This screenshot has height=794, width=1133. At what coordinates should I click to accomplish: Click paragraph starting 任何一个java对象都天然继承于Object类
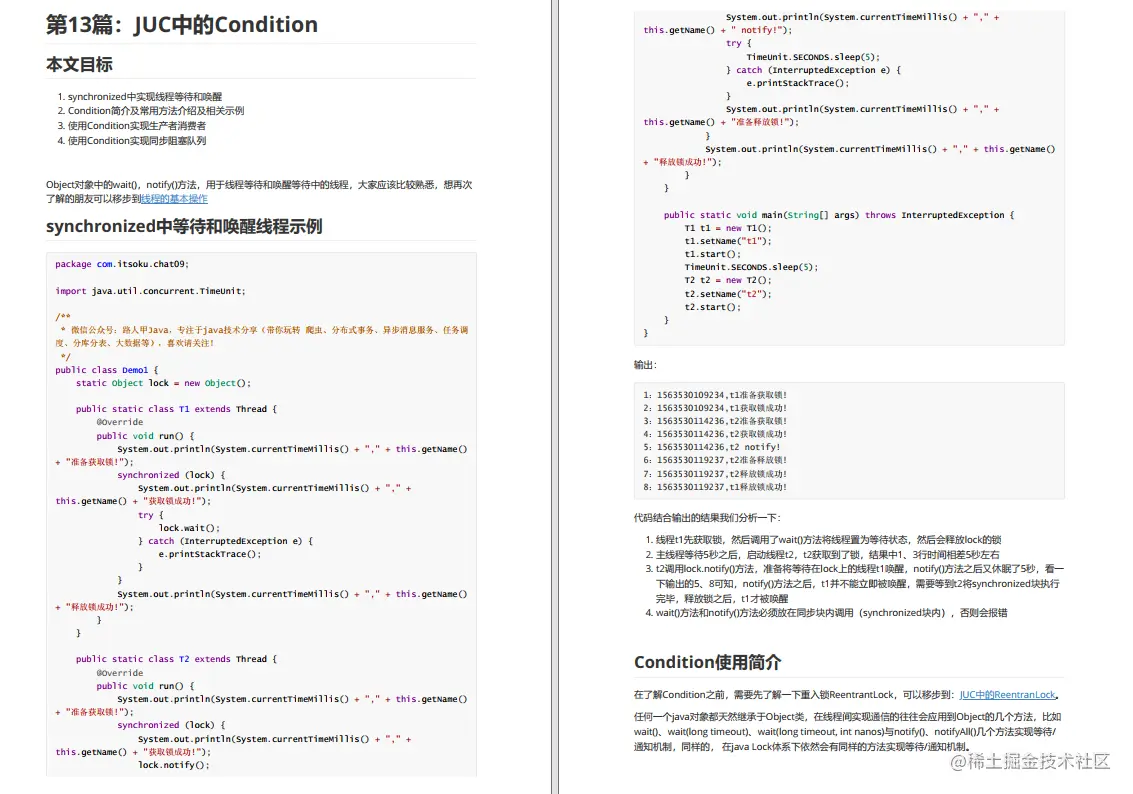click(x=848, y=731)
